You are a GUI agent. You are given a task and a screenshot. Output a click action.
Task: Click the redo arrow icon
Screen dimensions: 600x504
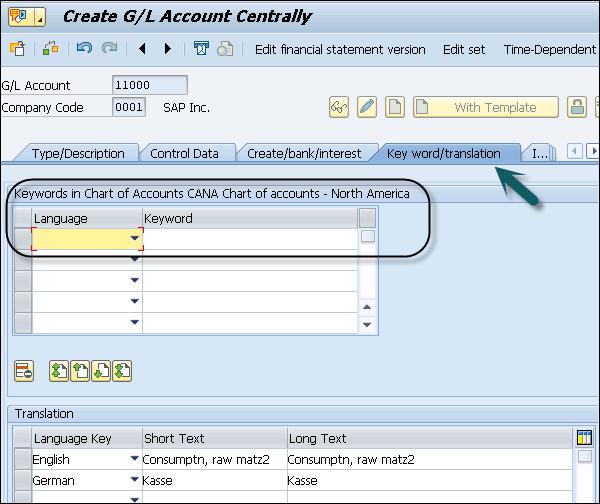[x=109, y=49]
